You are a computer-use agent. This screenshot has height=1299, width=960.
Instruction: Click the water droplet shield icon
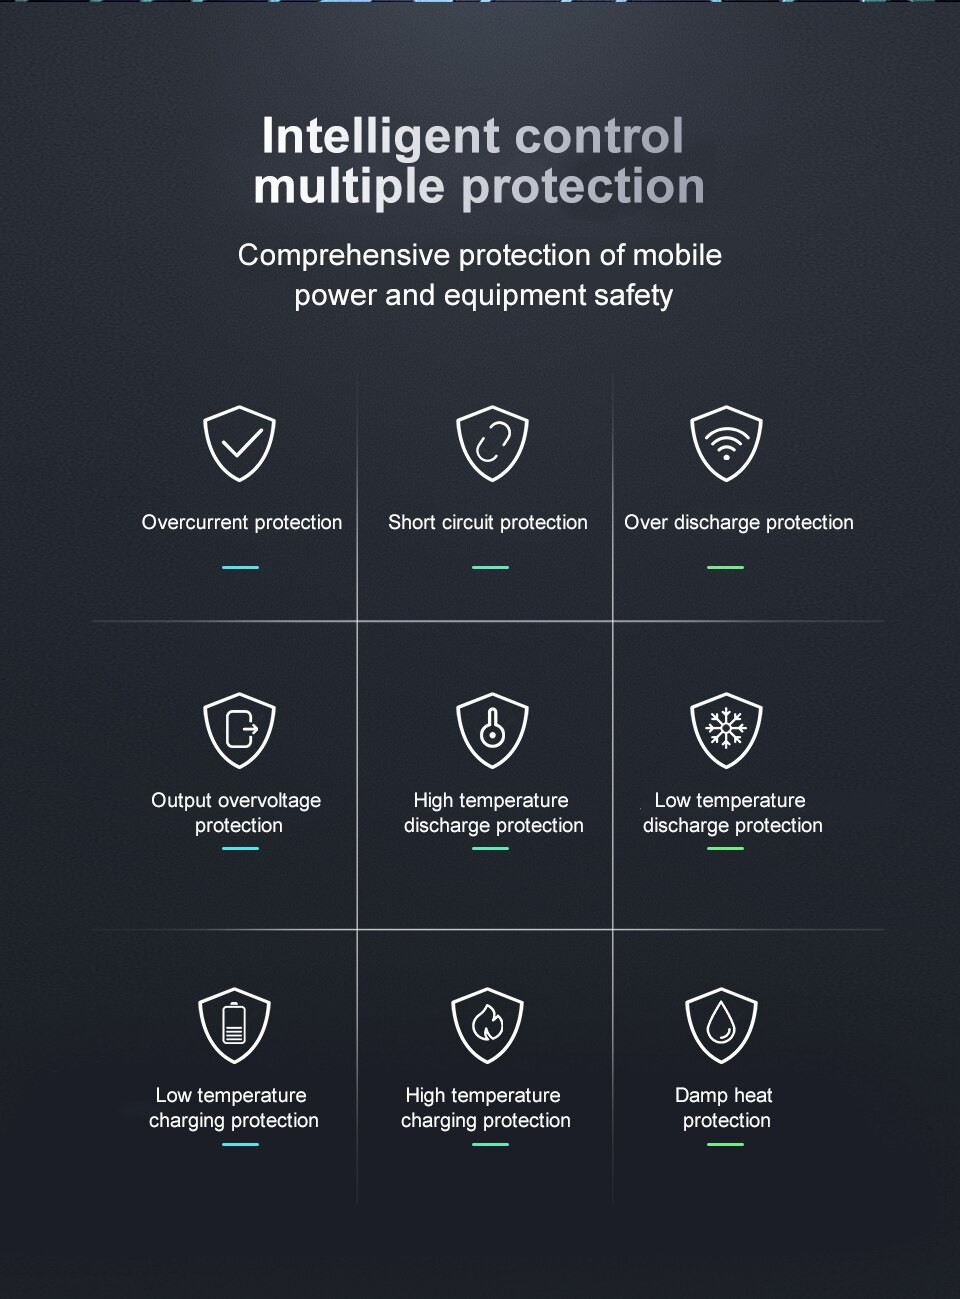[721, 1024]
